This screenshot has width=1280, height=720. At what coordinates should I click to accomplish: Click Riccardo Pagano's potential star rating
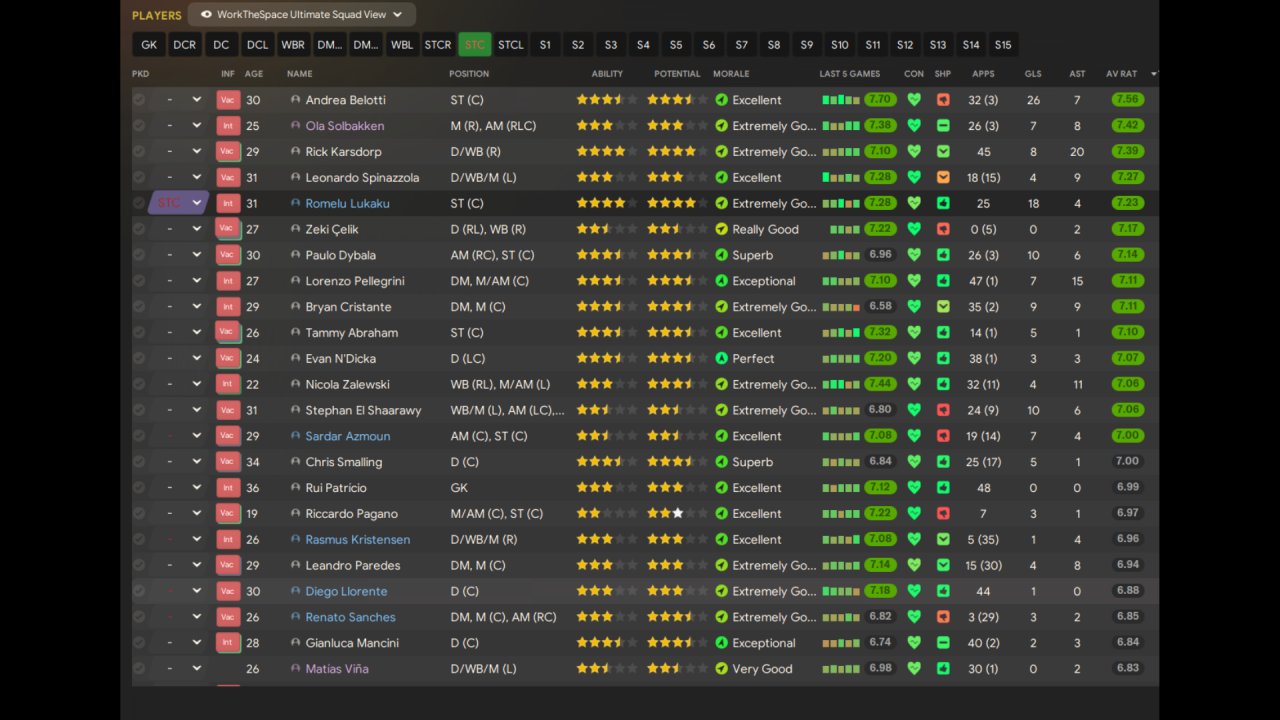(677, 514)
